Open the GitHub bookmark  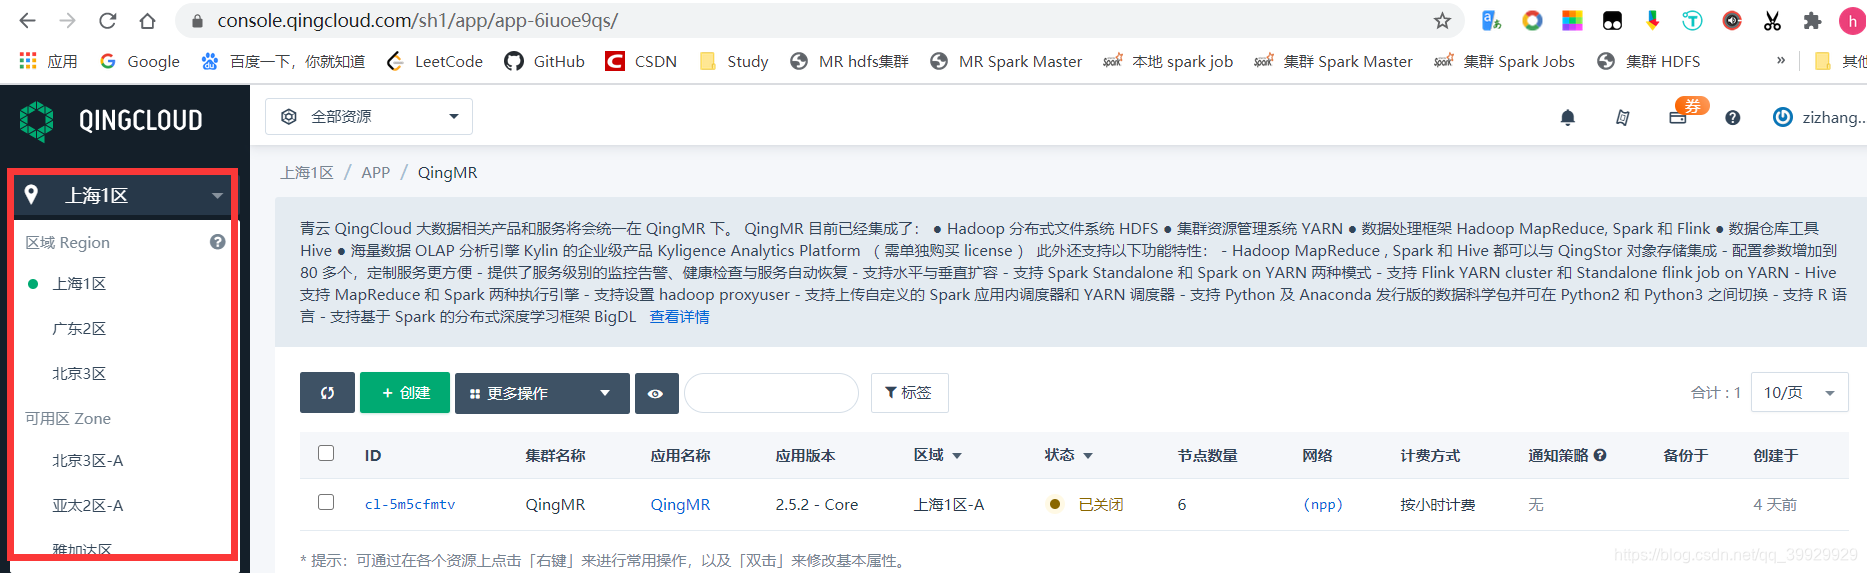click(545, 61)
